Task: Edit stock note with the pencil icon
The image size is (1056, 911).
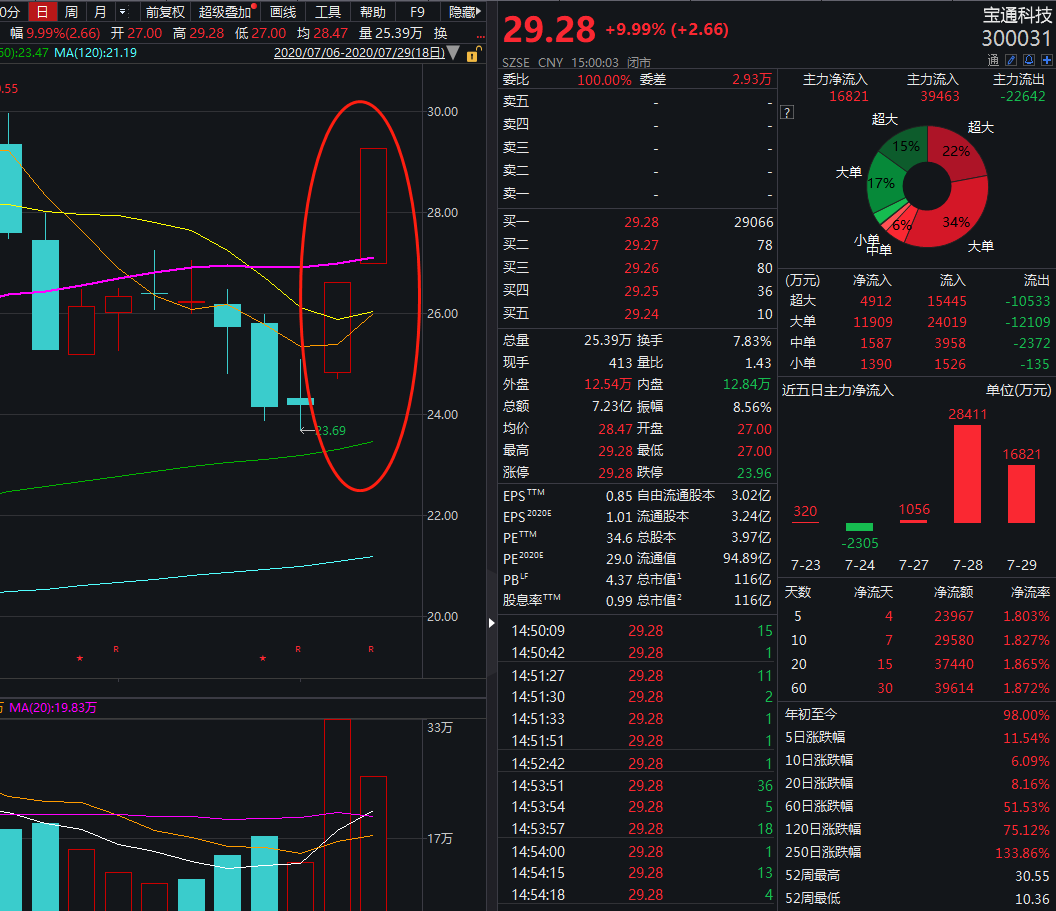Action: (1010, 60)
